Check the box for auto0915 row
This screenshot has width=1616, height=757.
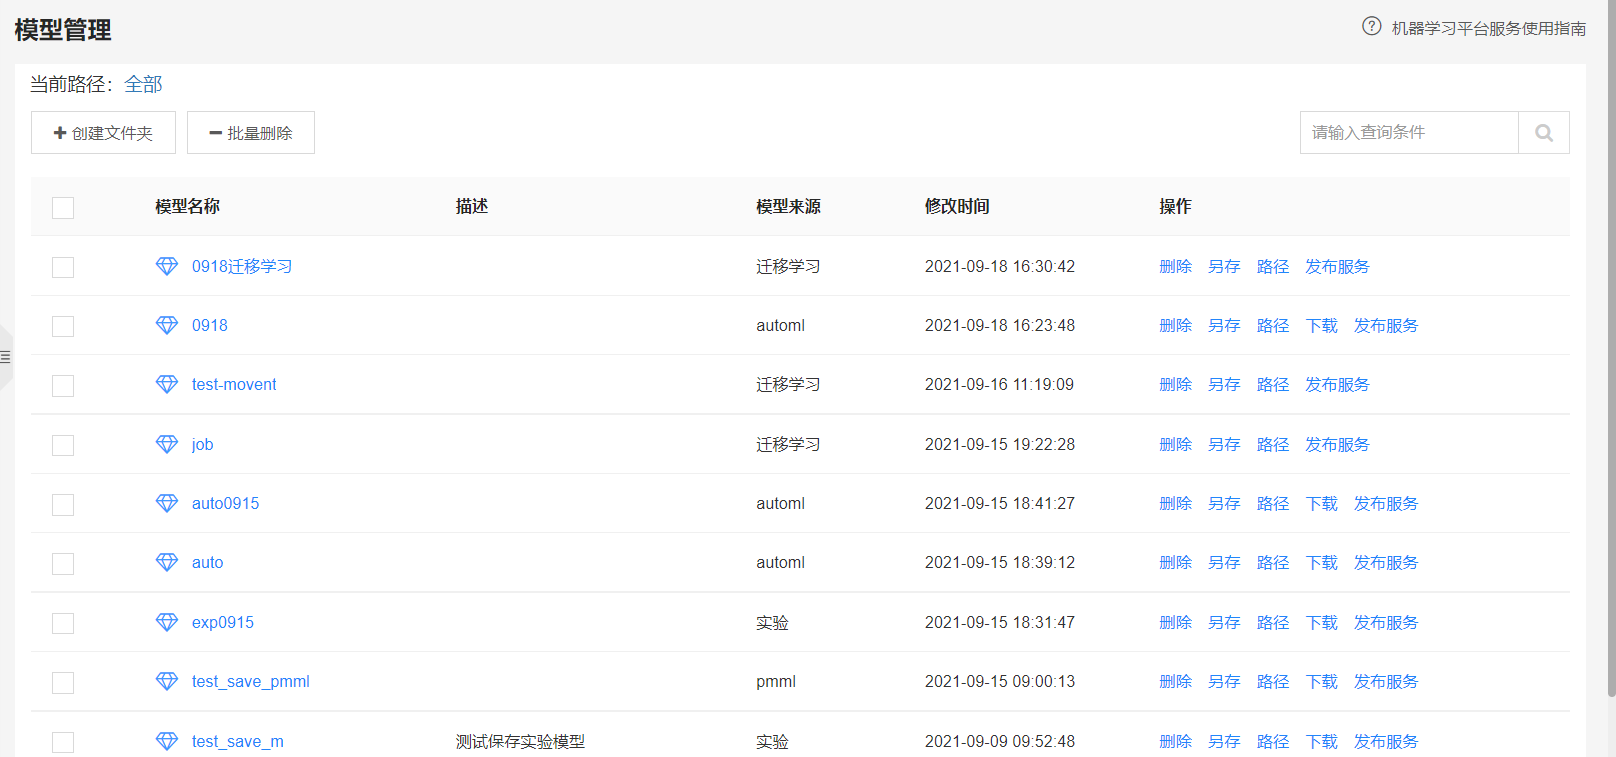[x=63, y=504]
